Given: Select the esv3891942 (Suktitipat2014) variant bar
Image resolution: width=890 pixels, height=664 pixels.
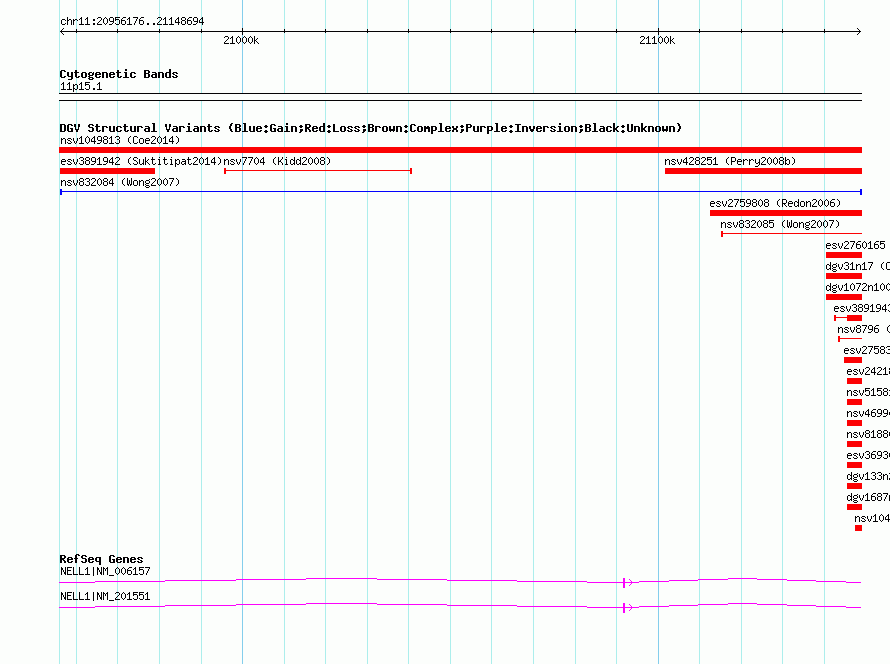Looking at the screenshot, I should (x=107, y=171).
